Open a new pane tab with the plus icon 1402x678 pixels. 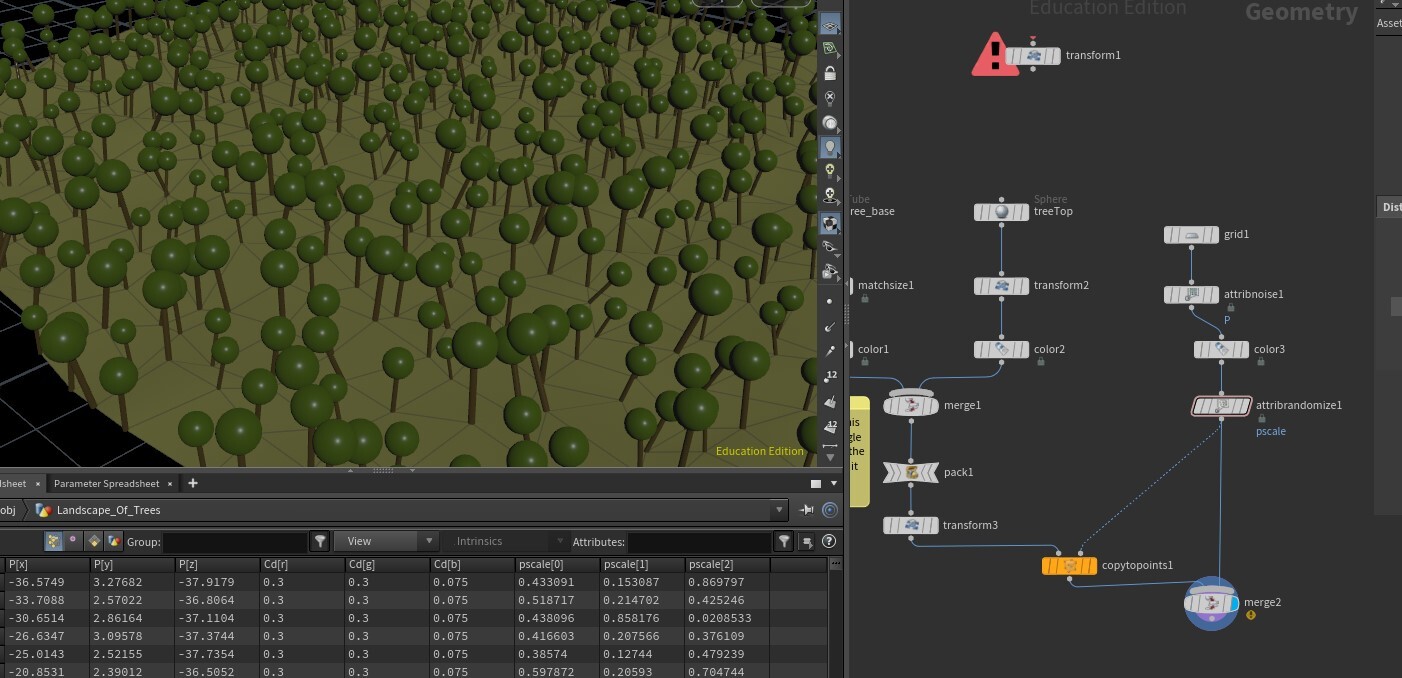[191, 483]
